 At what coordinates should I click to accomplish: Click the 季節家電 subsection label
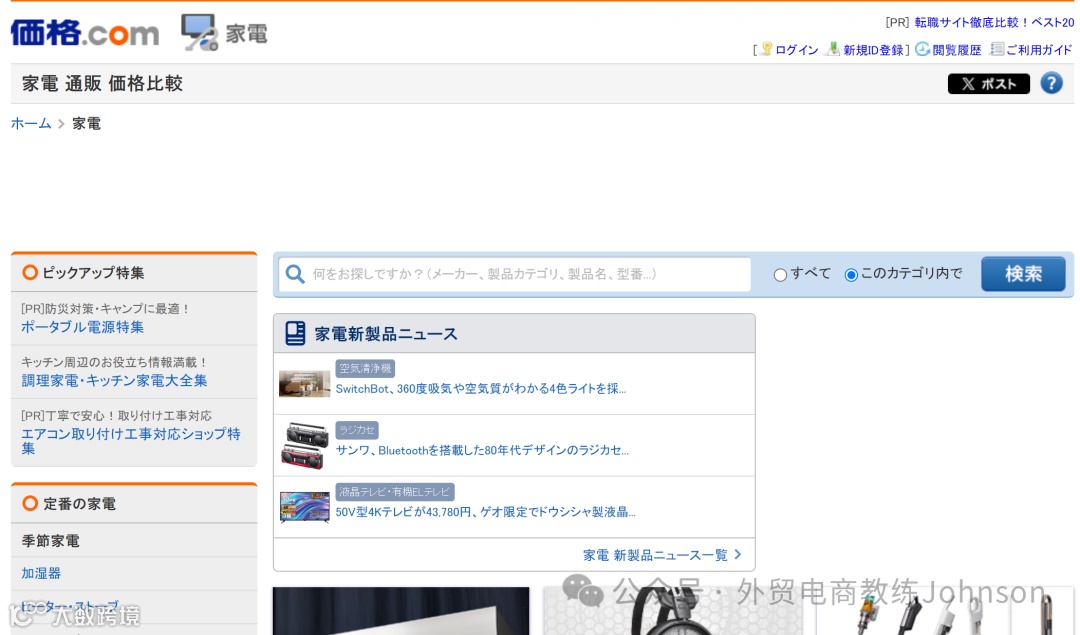click(x=50, y=541)
